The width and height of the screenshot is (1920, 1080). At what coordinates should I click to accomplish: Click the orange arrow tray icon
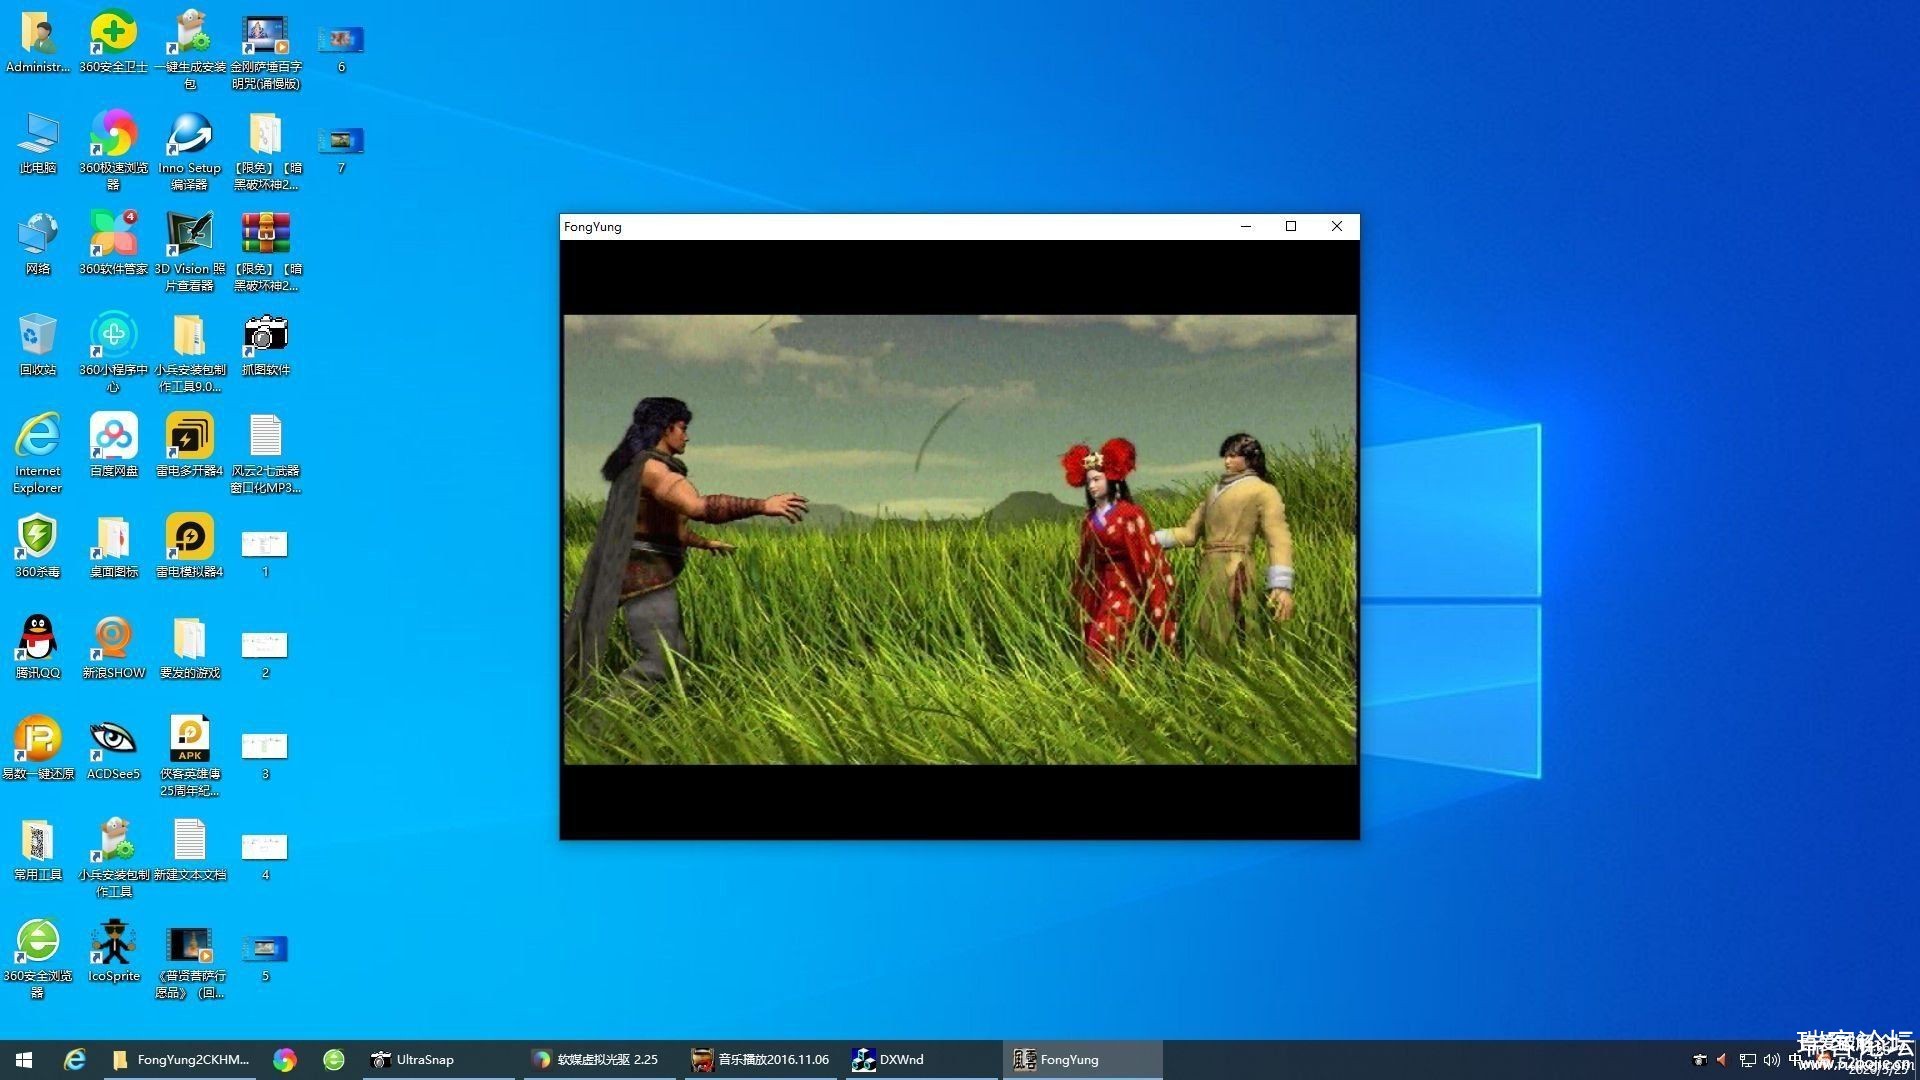pyautogui.click(x=1722, y=1059)
